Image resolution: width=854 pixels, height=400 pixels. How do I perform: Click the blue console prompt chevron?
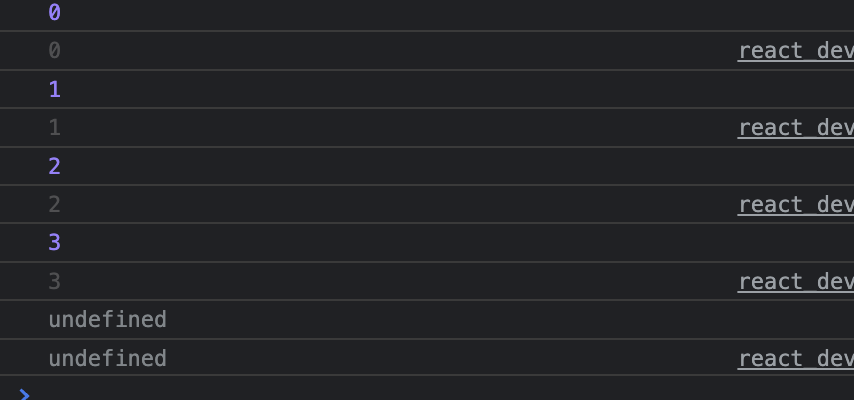pyautogui.click(x=24, y=394)
